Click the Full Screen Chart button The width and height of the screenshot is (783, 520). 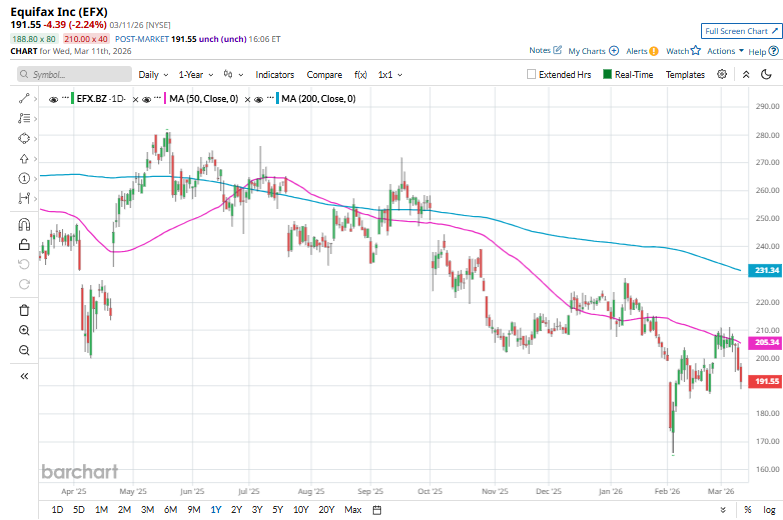[x=738, y=31]
